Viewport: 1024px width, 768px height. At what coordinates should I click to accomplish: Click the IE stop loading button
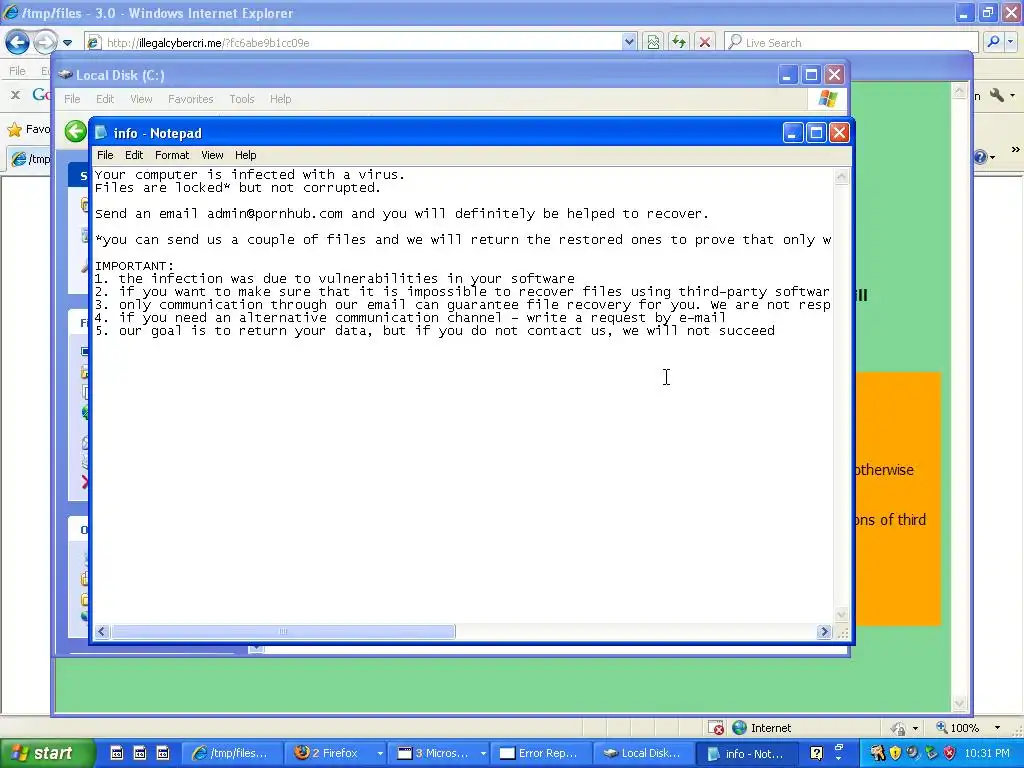[705, 42]
